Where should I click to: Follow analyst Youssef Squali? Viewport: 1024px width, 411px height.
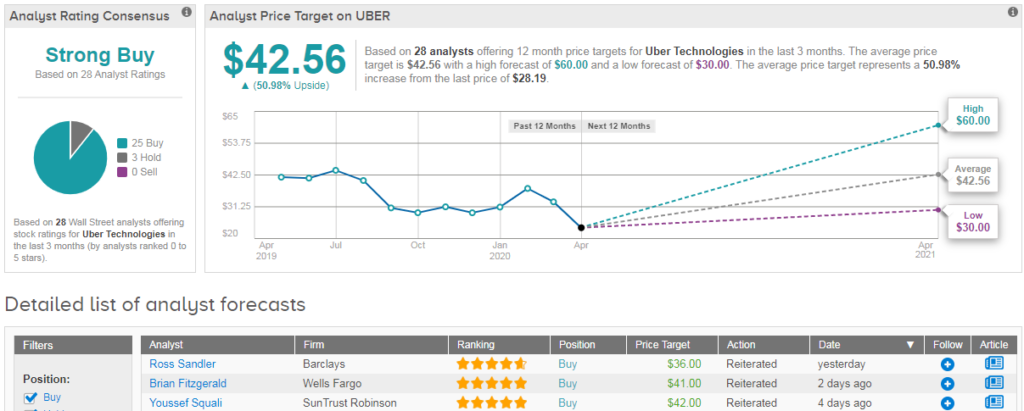947,402
